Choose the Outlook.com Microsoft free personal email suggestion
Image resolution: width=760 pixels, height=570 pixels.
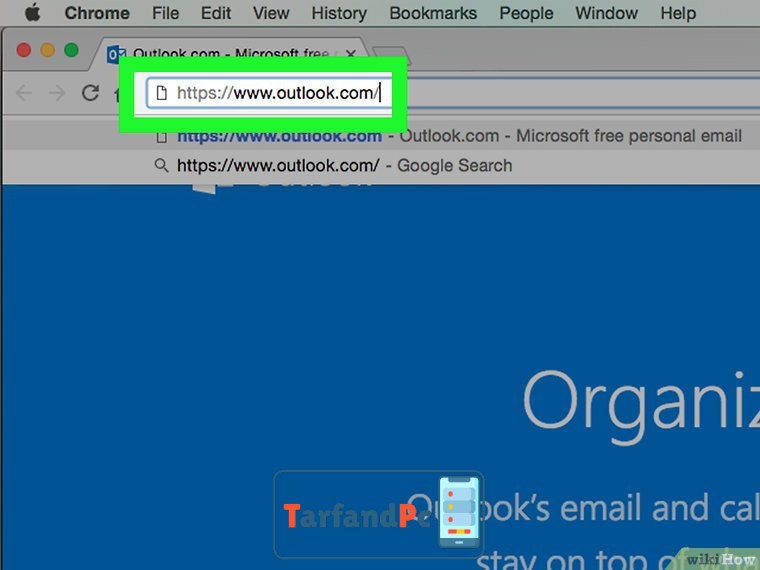(380, 137)
